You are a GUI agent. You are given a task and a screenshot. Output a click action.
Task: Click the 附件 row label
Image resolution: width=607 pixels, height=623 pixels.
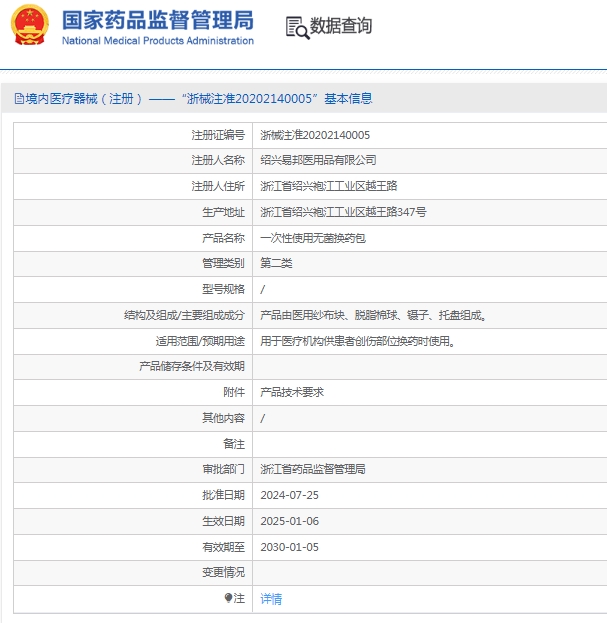pyautogui.click(x=234, y=392)
